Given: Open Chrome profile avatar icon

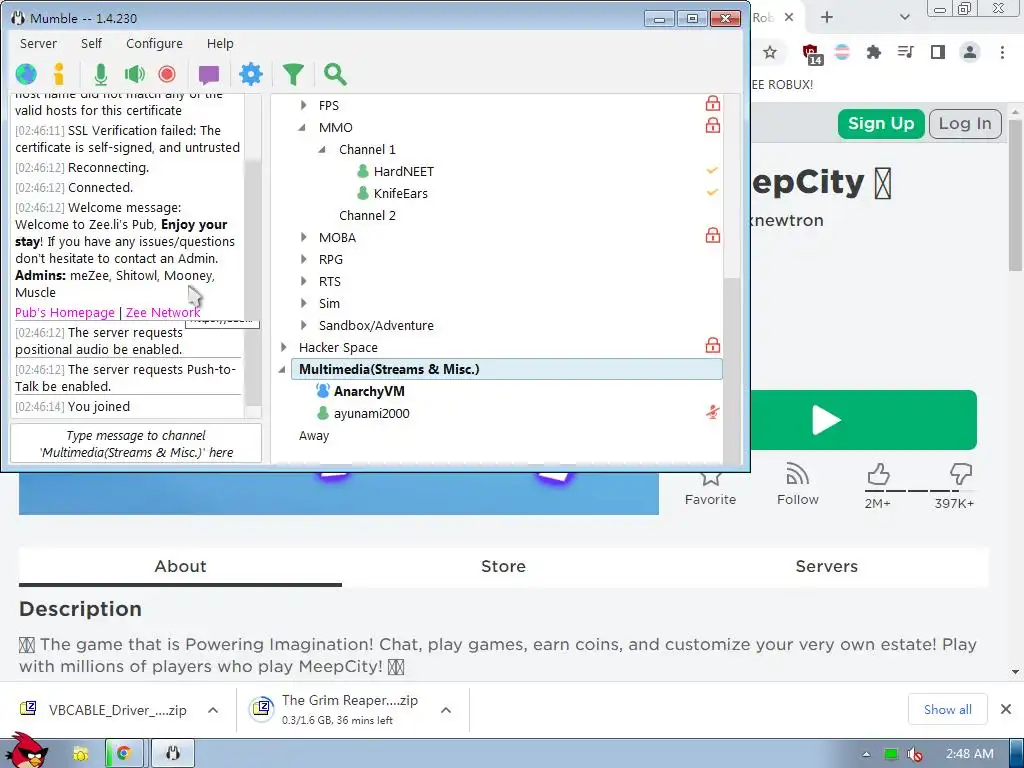Looking at the screenshot, I should point(970,52).
